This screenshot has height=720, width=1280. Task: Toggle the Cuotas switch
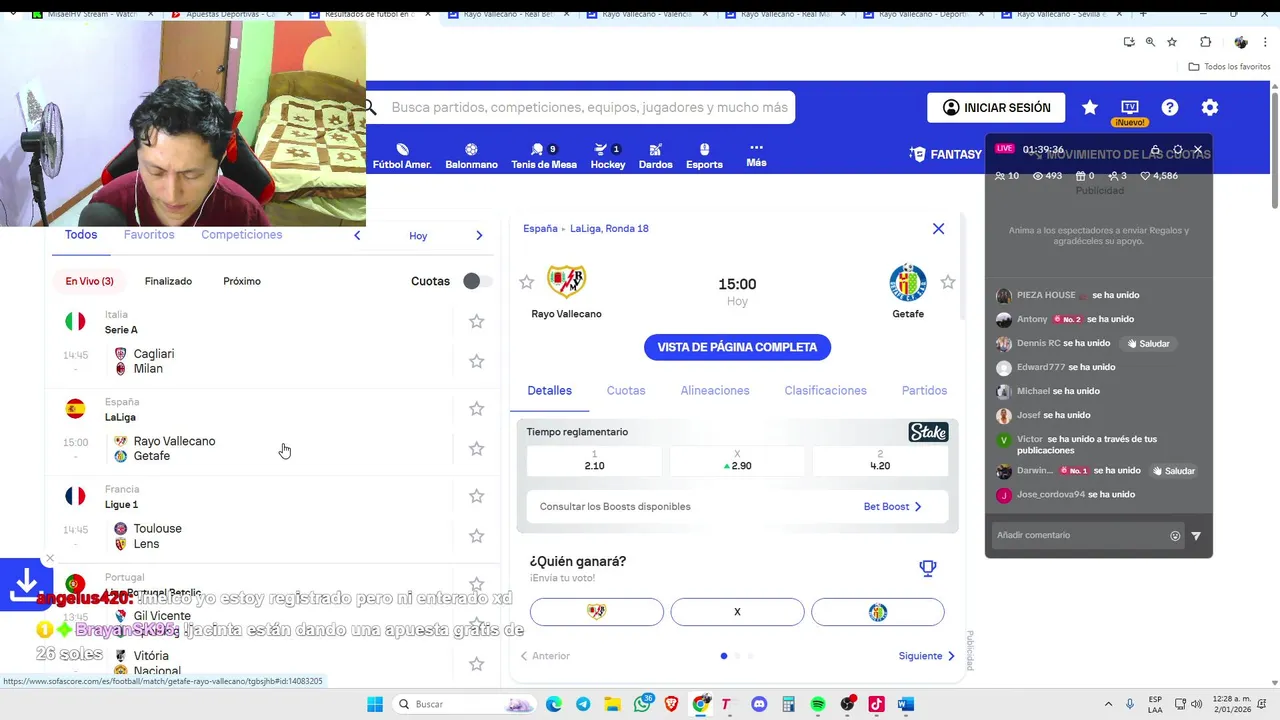[x=477, y=281]
